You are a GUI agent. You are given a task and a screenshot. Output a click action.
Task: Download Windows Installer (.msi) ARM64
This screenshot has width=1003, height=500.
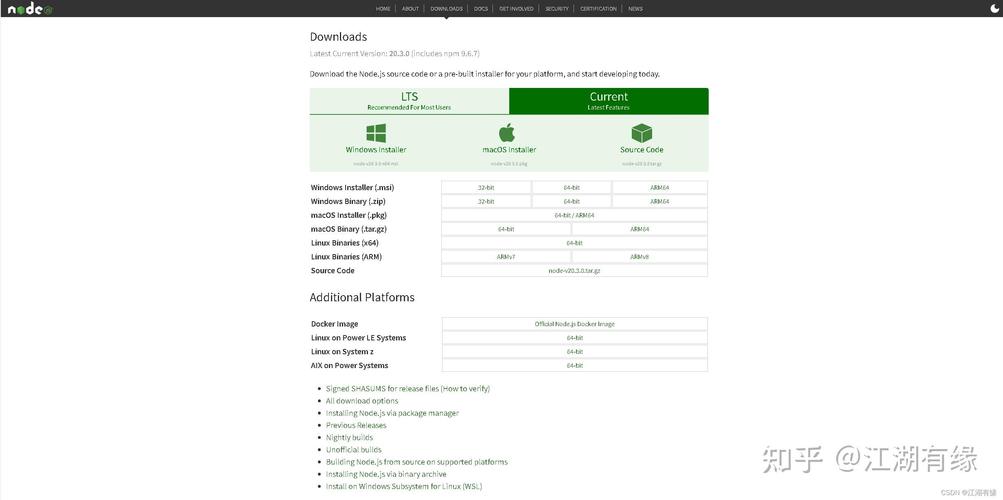point(659,187)
